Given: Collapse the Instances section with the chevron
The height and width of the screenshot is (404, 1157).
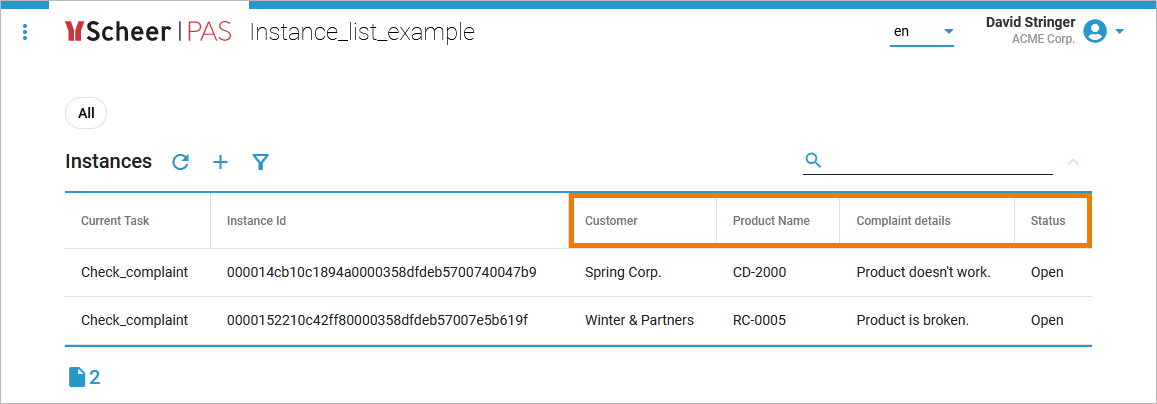Looking at the screenshot, I should coord(1073,162).
